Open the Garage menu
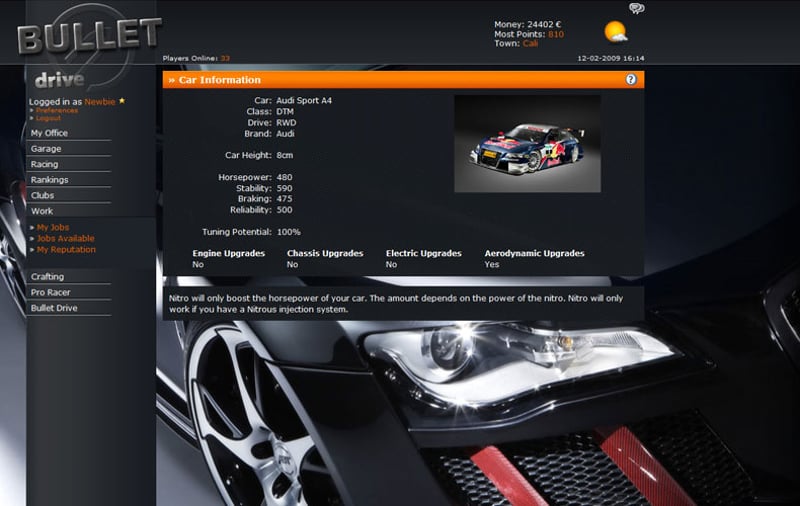800x506 pixels. pyautogui.click(x=46, y=148)
